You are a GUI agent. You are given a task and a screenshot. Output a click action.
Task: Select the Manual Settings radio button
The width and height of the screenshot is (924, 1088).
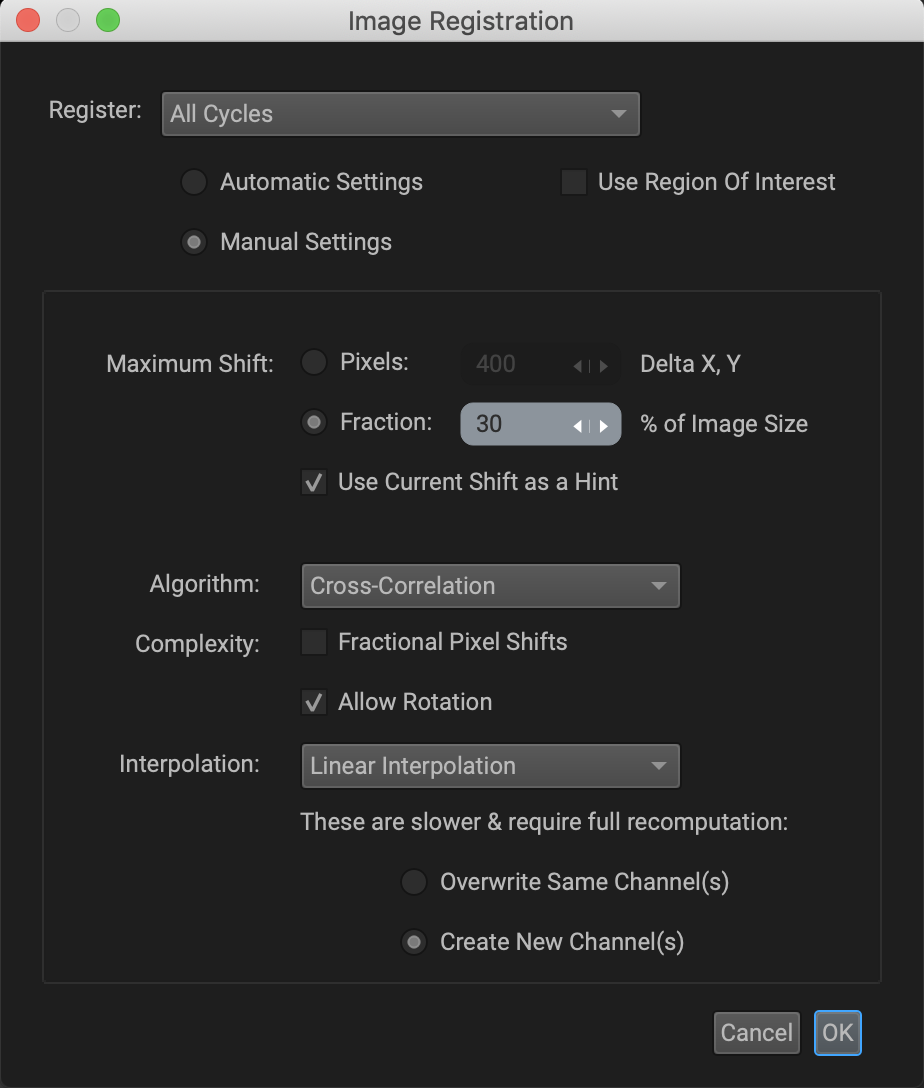pyautogui.click(x=194, y=242)
